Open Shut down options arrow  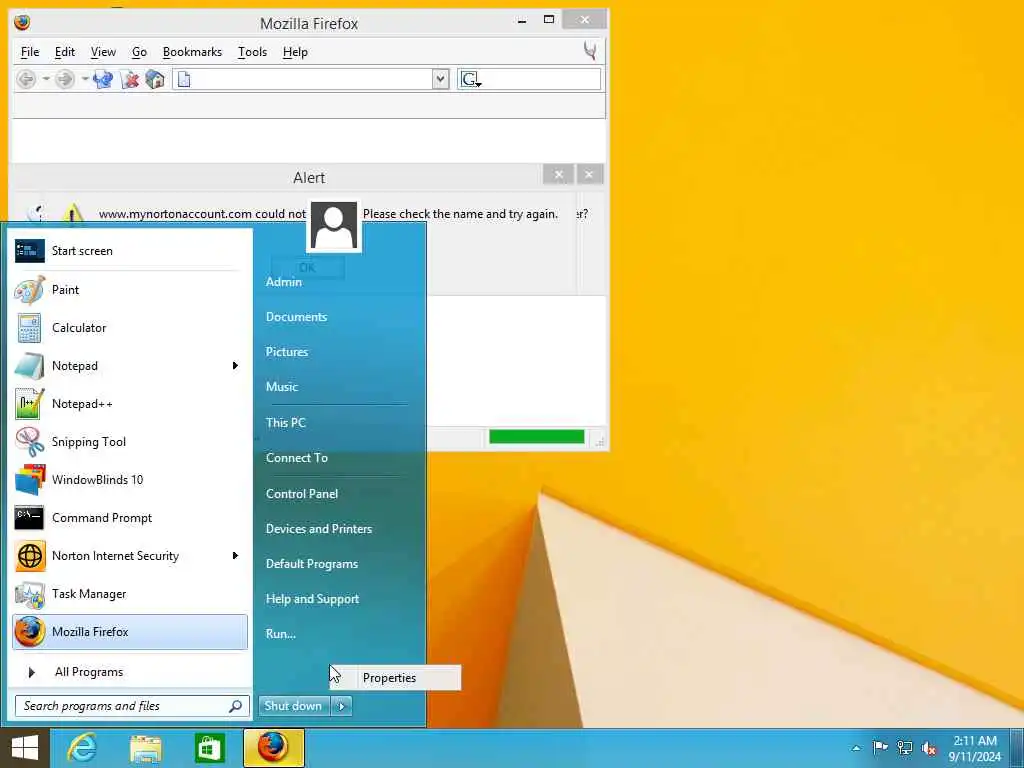point(342,706)
